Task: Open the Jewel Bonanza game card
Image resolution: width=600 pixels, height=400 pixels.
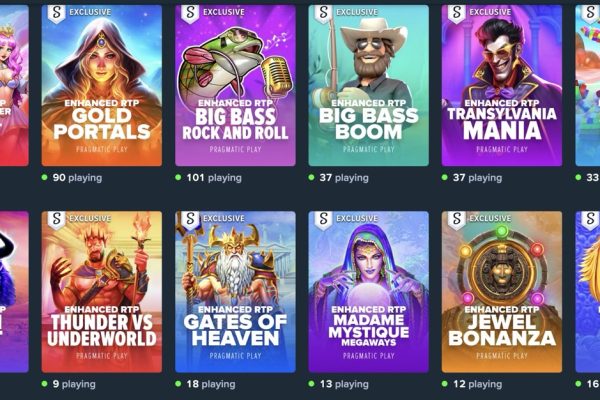Action: pos(502,292)
